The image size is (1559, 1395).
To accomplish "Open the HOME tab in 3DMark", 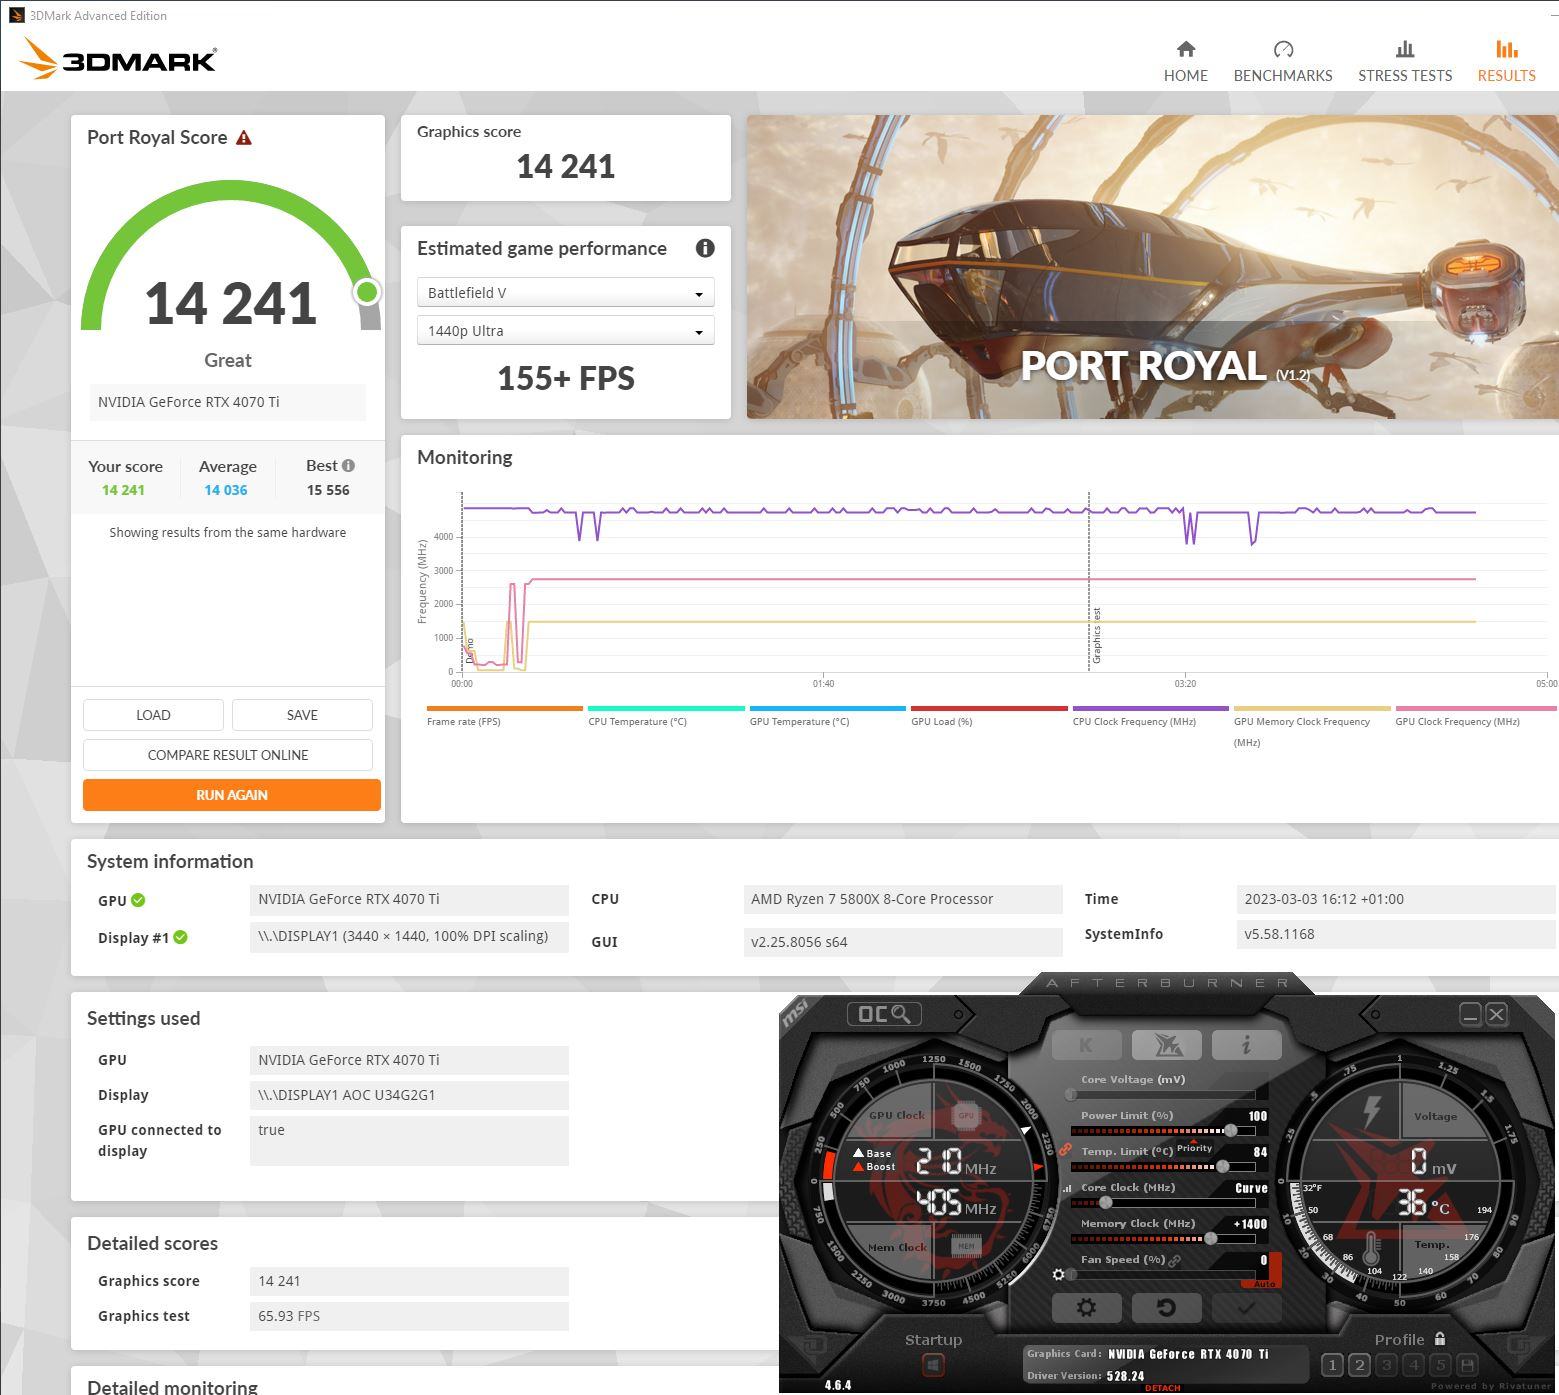I will click(x=1185, y=62).
